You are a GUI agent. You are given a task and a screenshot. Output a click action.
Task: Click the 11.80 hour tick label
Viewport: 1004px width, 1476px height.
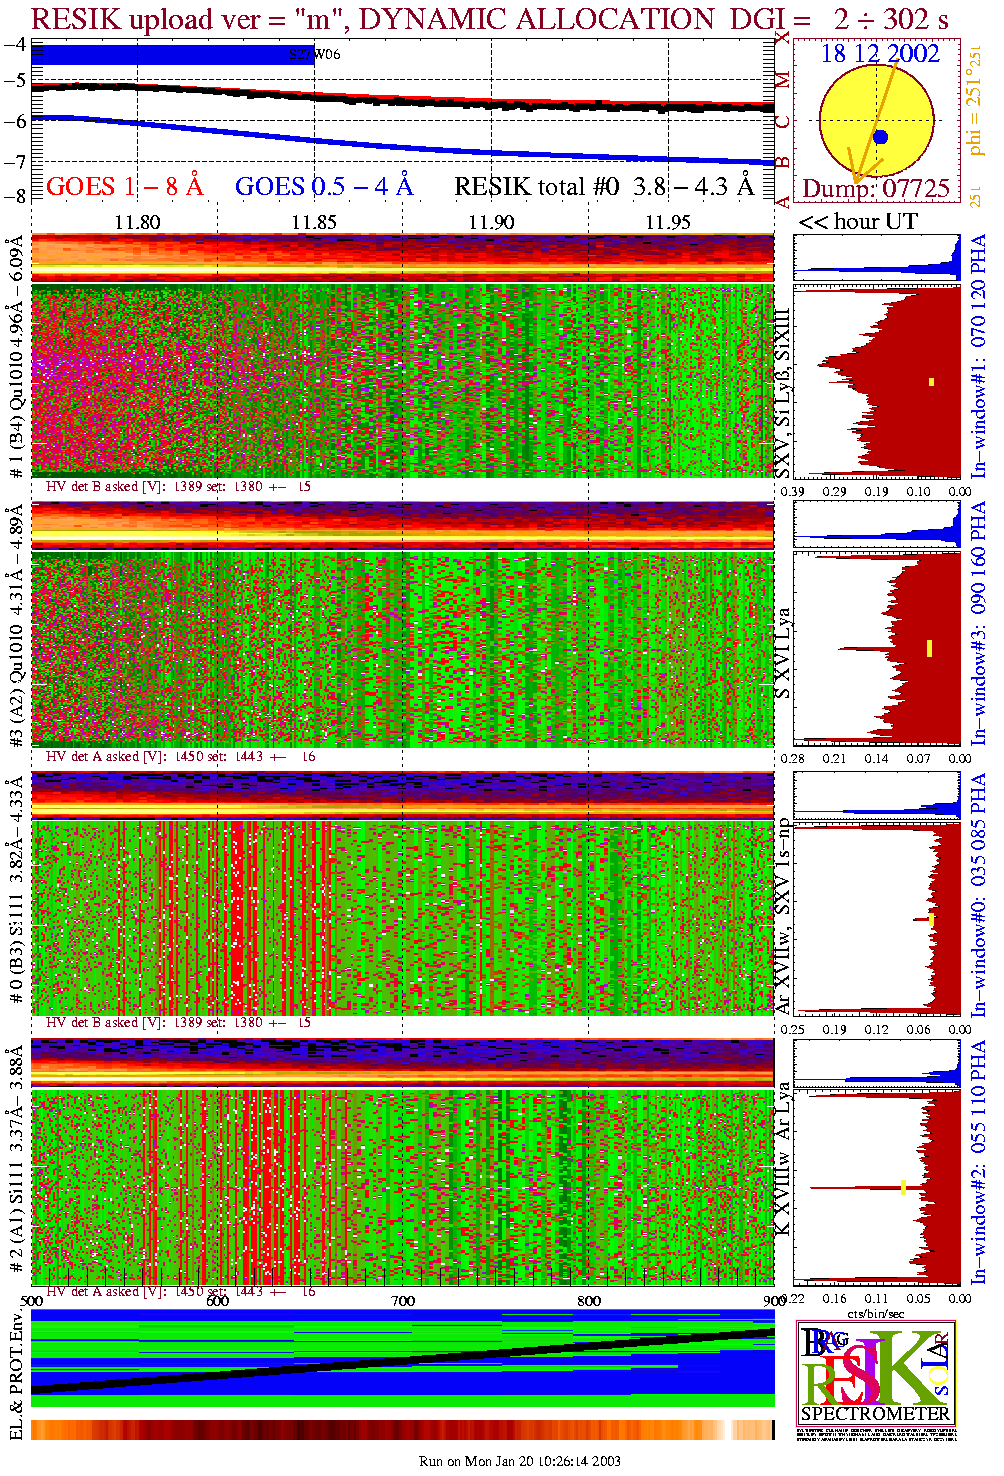pyautogui.click(x=137, y=222)
